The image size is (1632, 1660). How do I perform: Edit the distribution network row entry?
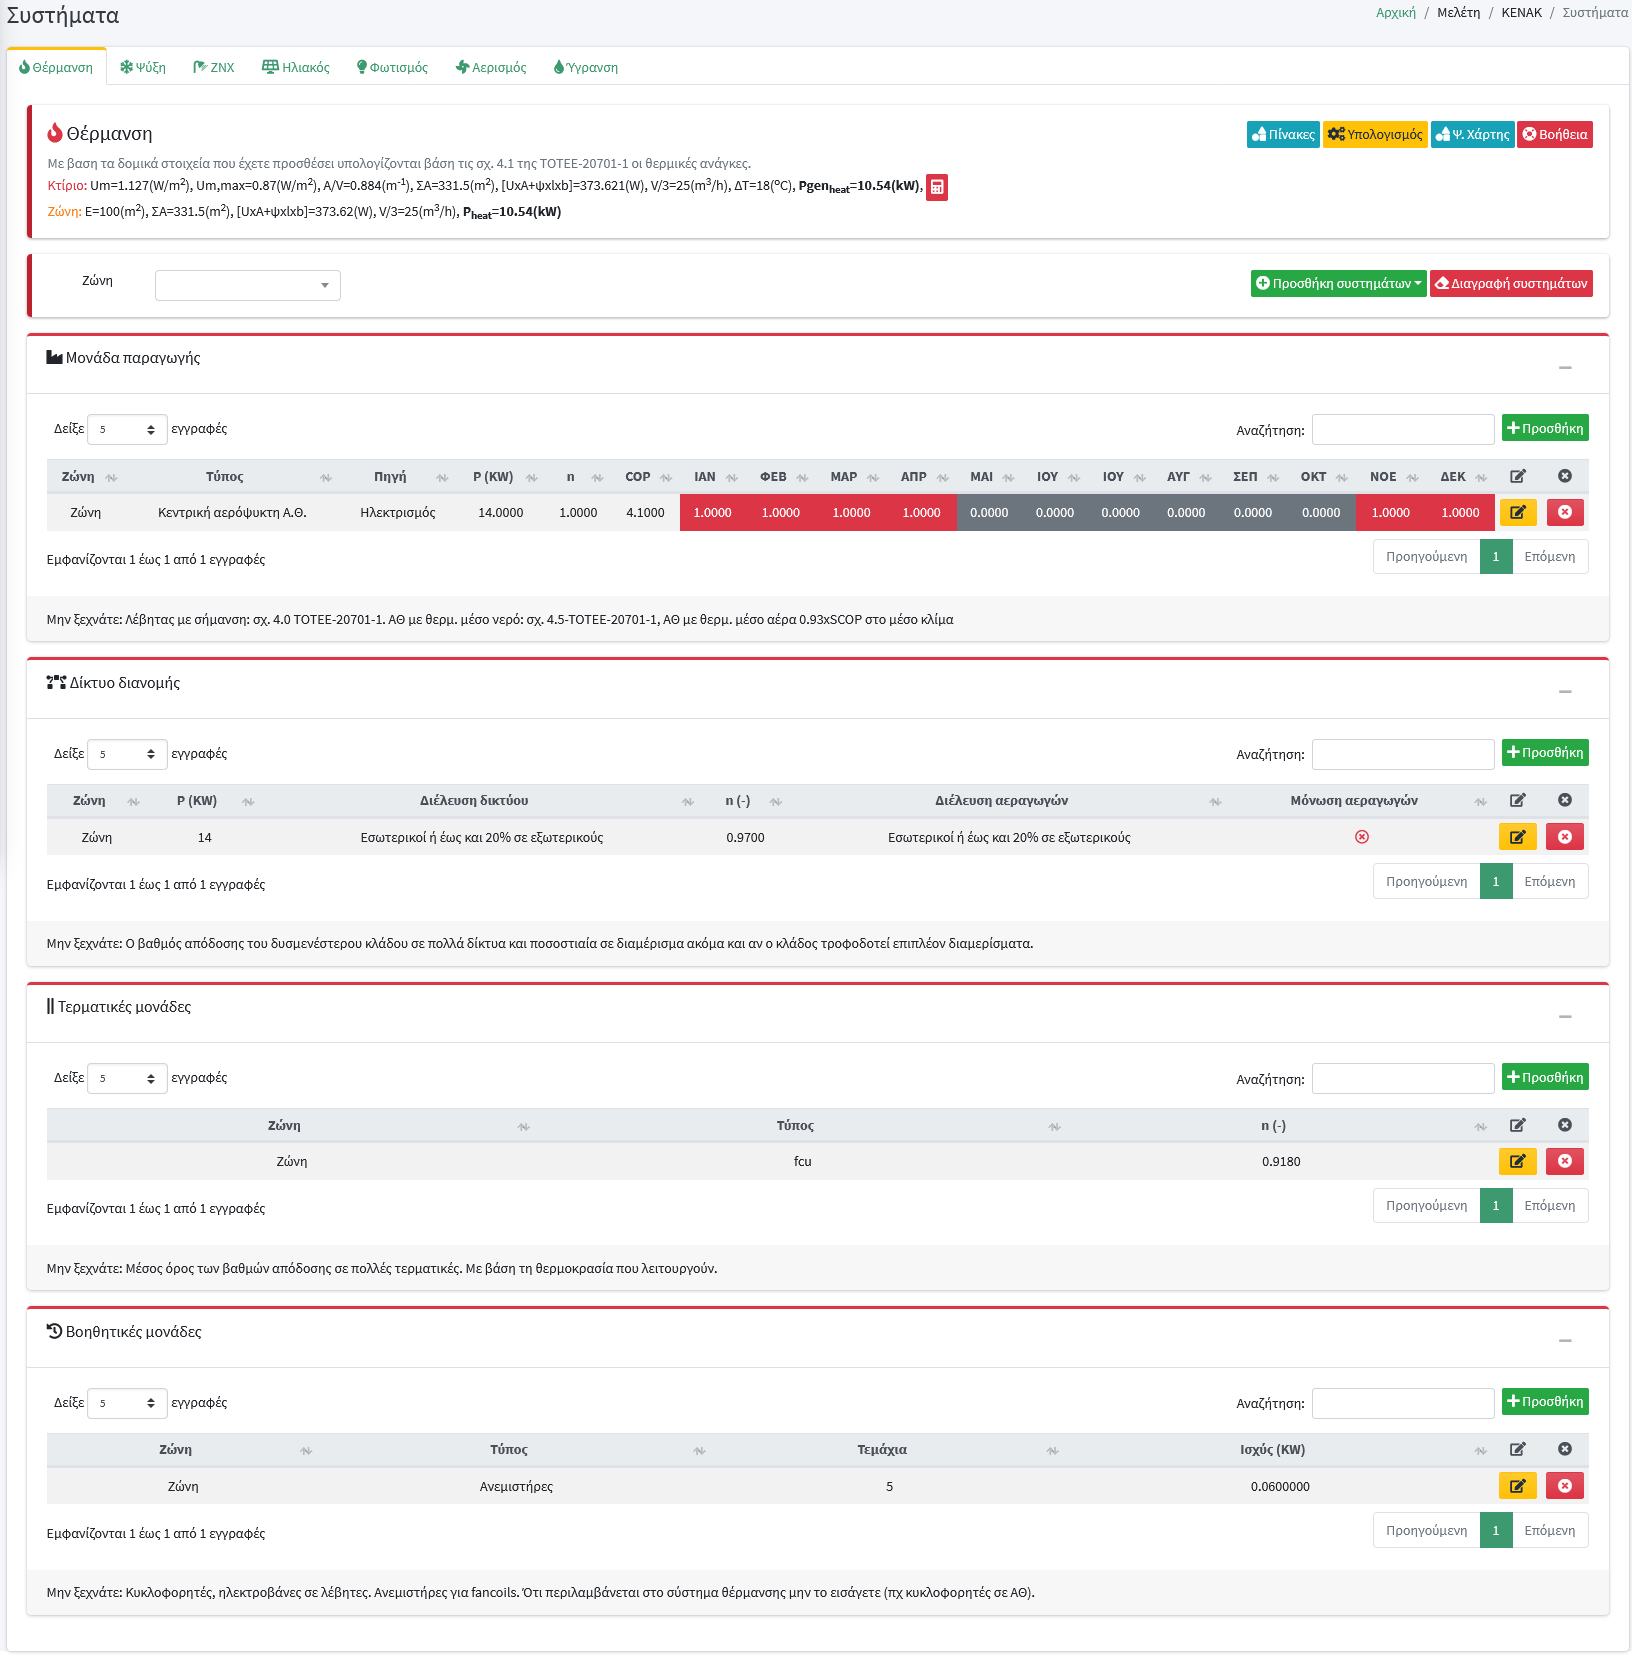pyautogui.click(x=1517, y=837)
